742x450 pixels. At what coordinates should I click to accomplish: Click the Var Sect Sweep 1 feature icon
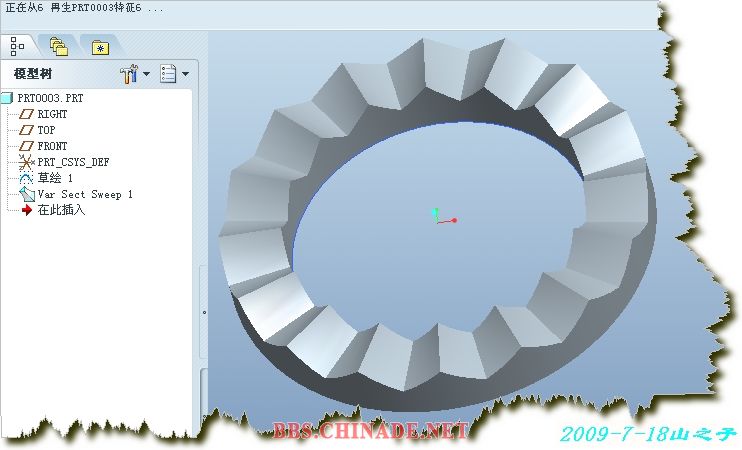tap(27, 194)
